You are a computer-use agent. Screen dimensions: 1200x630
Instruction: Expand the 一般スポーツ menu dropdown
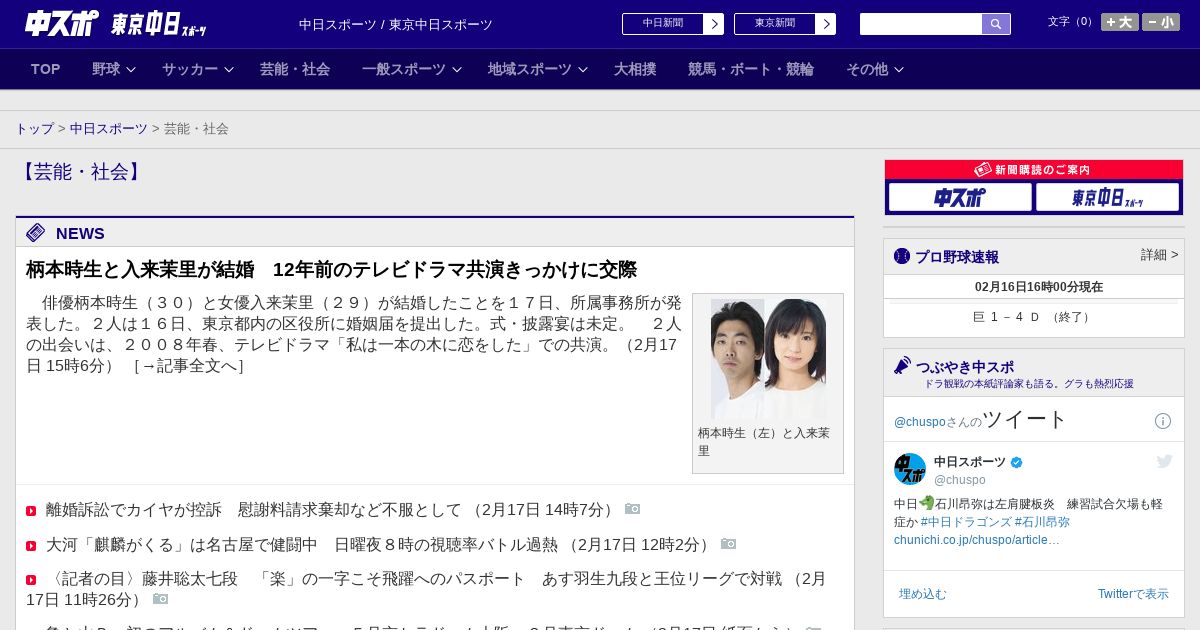(412, 69)
